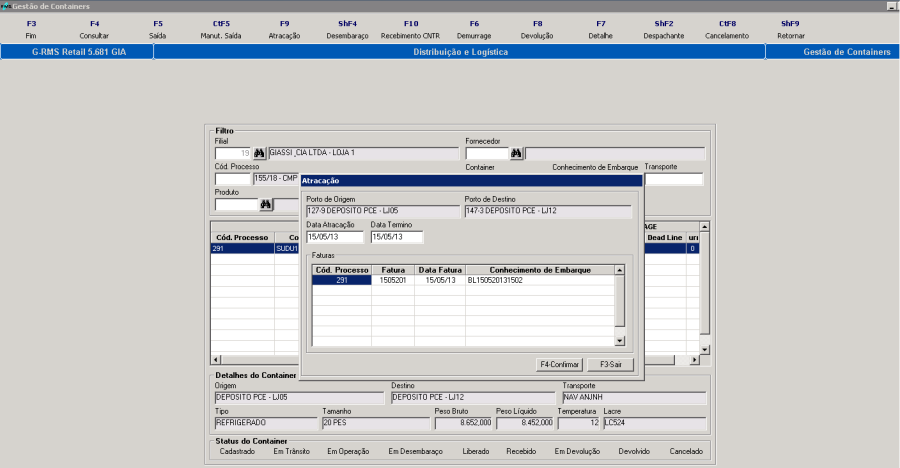Edit the Data Atracação field
This screenshot has height=468, width=900.
(335, 237)
